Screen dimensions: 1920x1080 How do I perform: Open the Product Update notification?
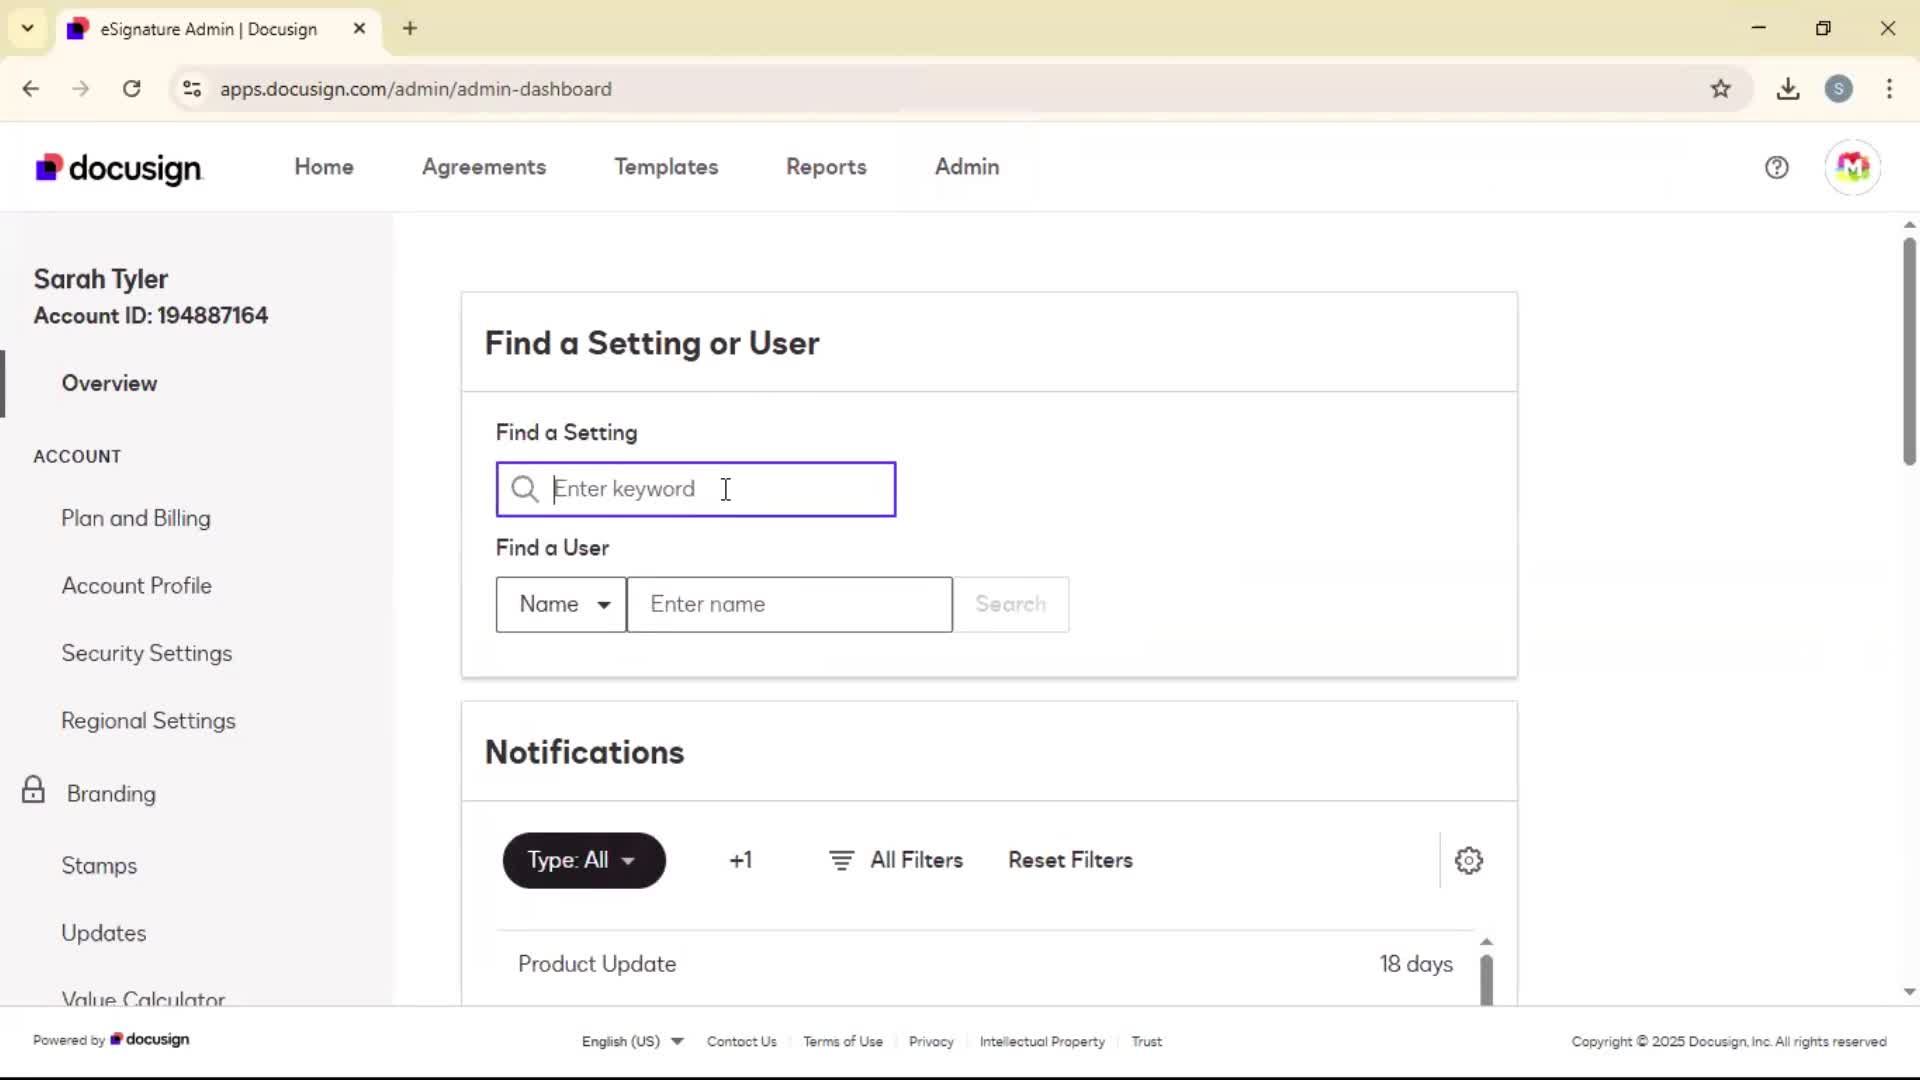[597, 964]
